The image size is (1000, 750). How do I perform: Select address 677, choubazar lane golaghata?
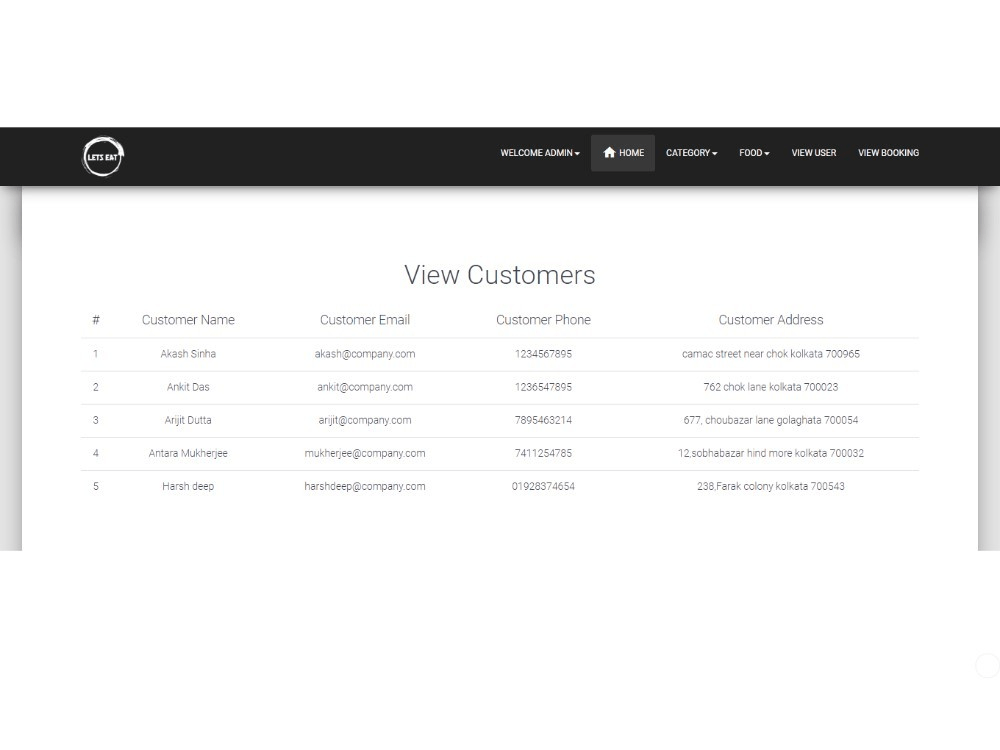click(752, 420)
